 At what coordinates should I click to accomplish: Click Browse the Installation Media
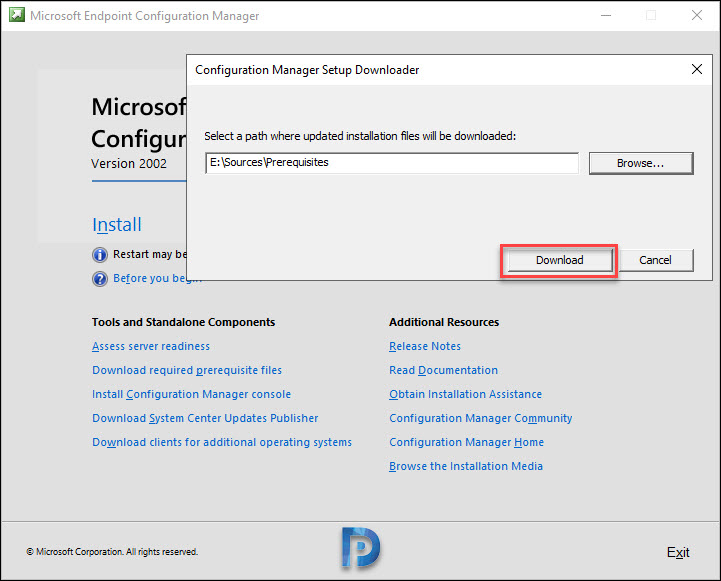pos(466,466)
